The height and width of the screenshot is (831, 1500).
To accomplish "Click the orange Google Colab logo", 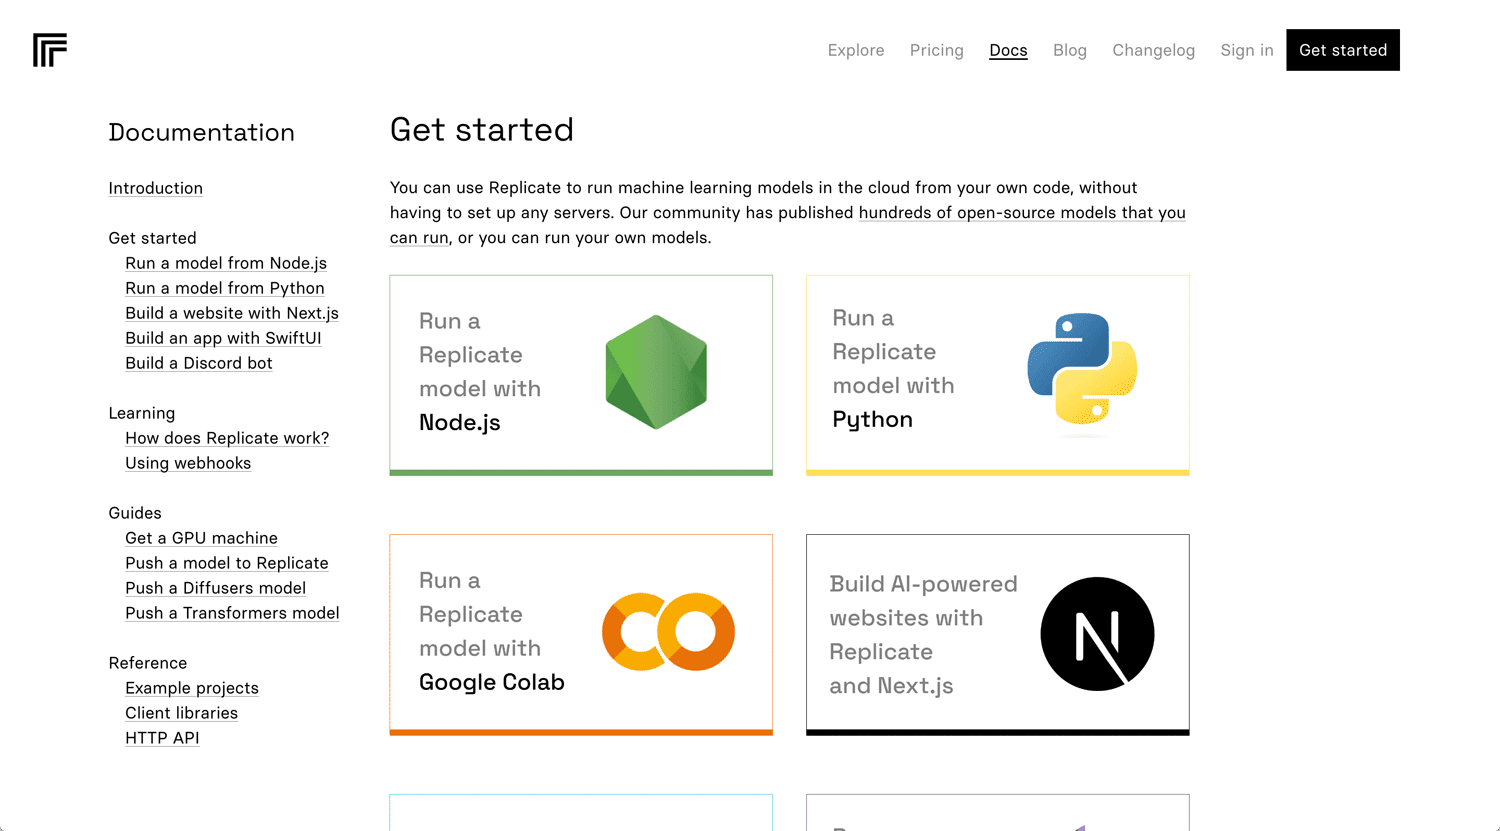I will pyautogui.click(x=668, y=632).
